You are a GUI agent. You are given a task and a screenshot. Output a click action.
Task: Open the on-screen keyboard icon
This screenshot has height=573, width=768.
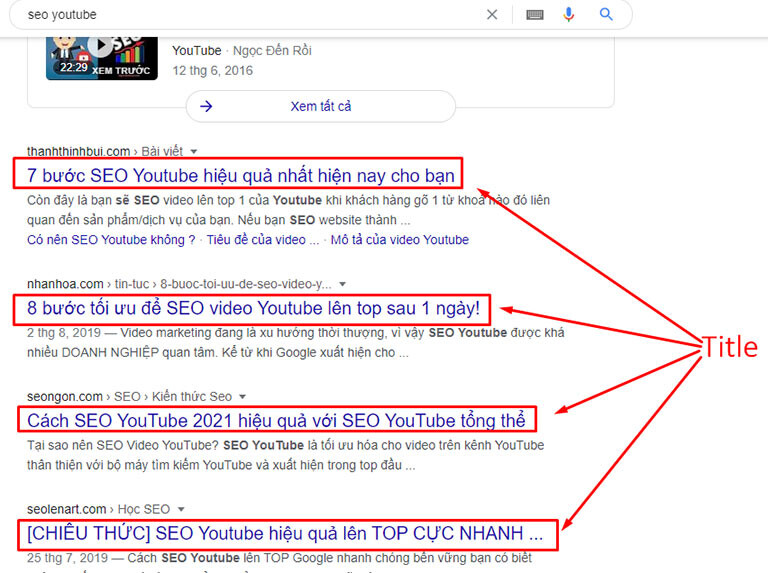(534, 15)
